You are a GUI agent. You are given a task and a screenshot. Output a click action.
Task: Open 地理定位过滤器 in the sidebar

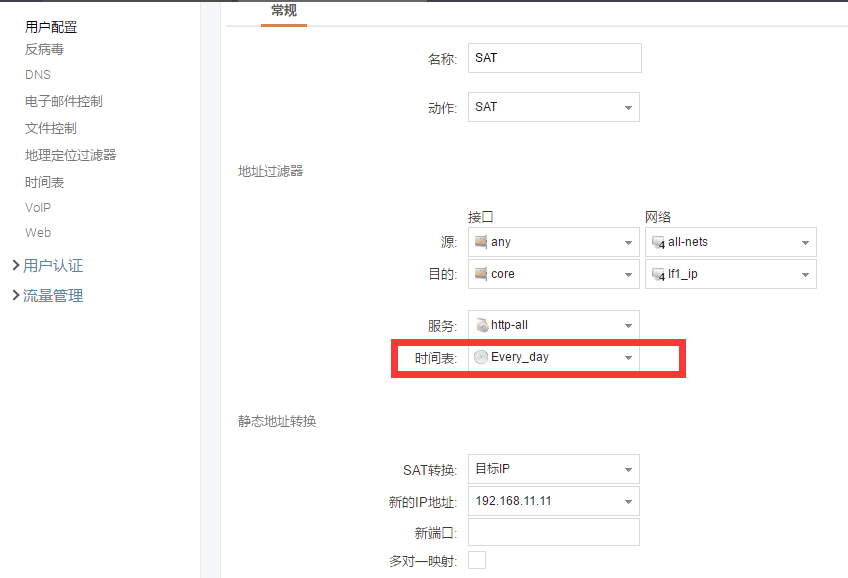(x=70, y=155)
